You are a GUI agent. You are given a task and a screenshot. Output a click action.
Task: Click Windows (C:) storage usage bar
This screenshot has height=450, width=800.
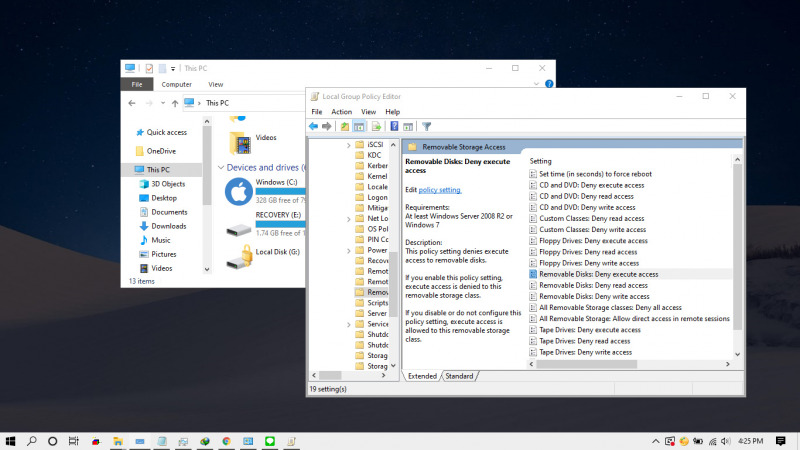(x=281, y=191)
